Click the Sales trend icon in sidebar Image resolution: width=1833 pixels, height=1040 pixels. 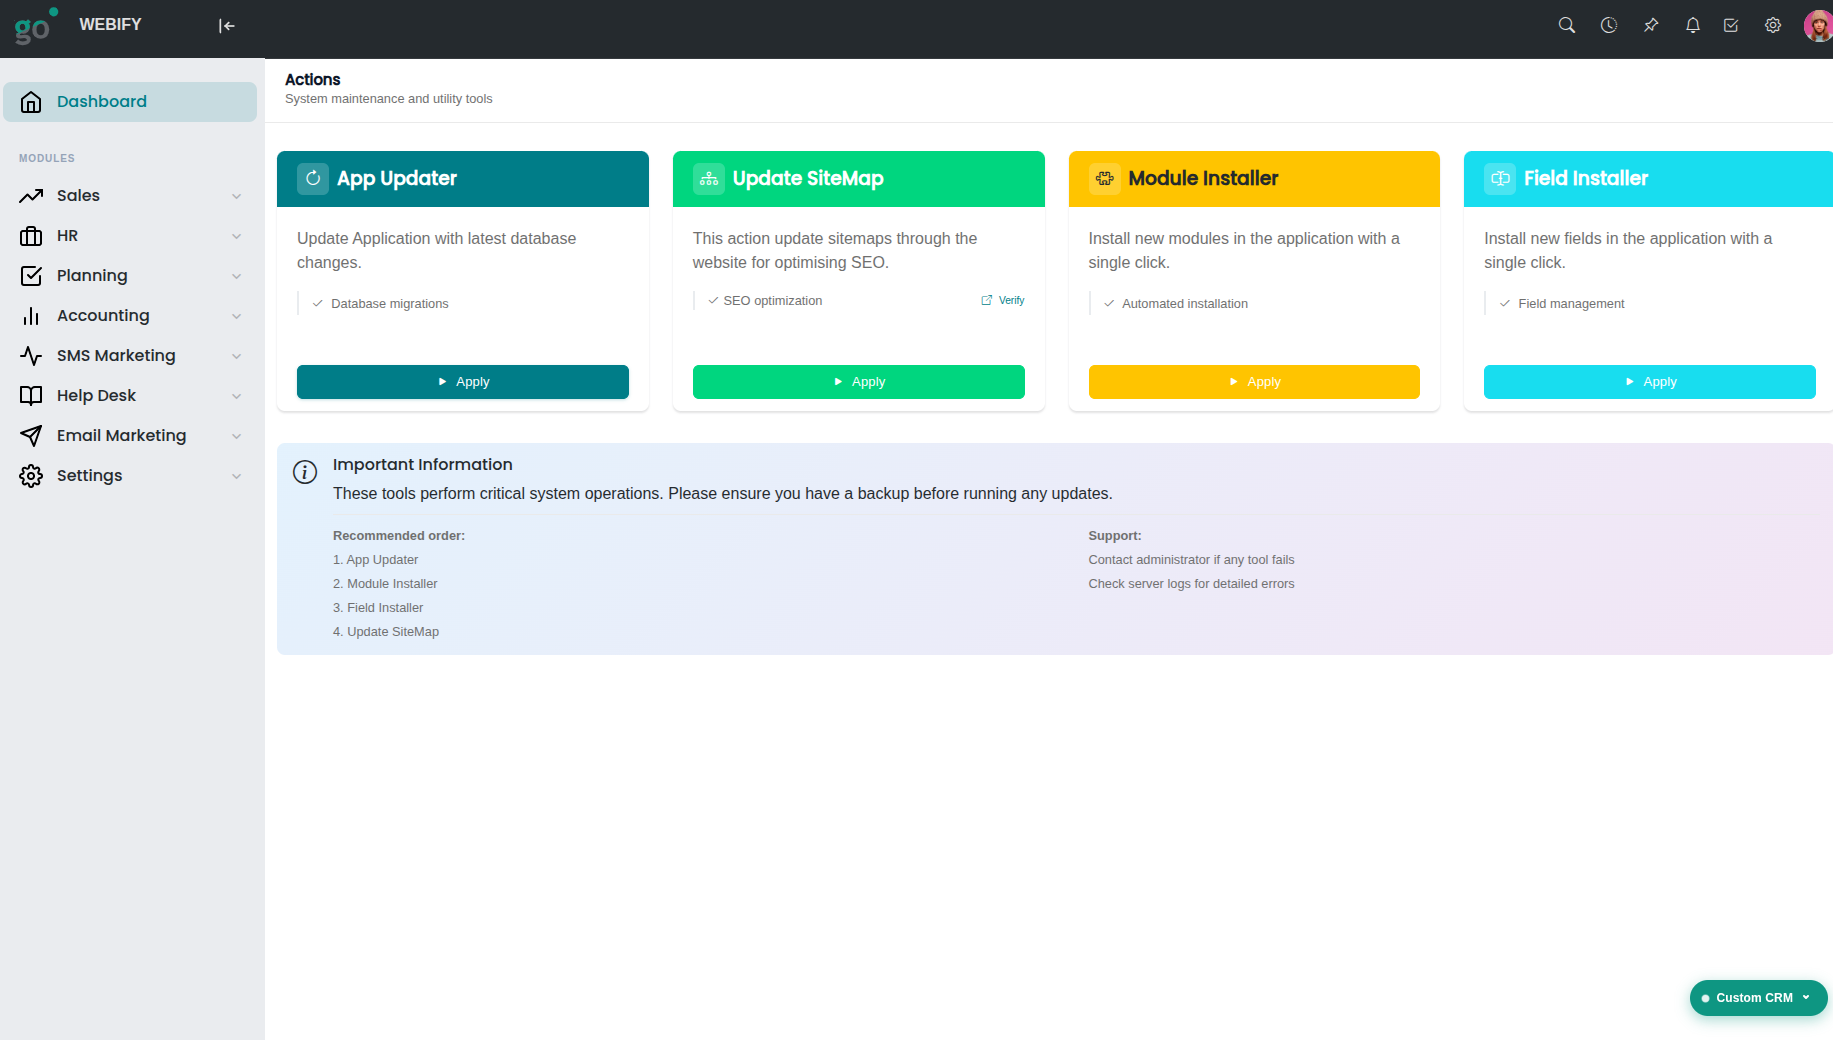31,196
